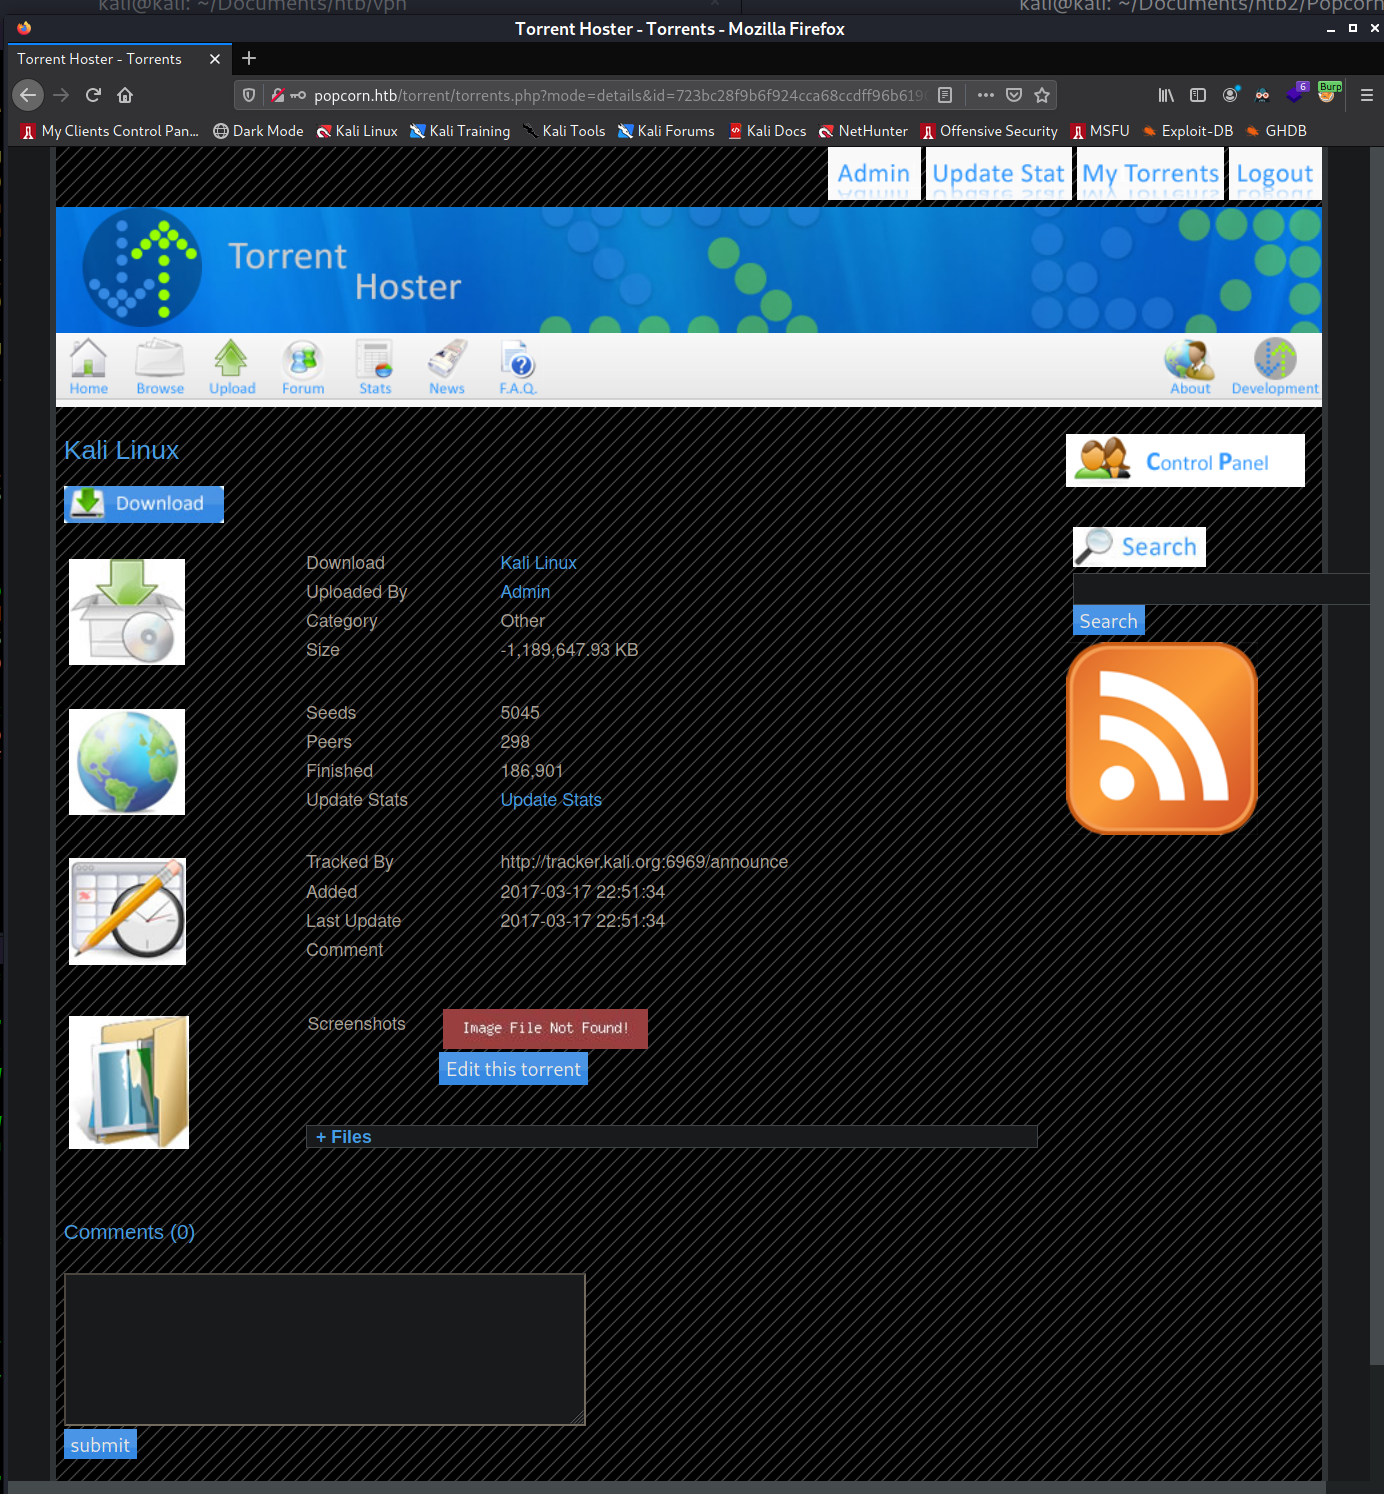Select the Torrent Hoster - Torrents tab
The image size is (1384, 1494).
click(x=119, y=59)
